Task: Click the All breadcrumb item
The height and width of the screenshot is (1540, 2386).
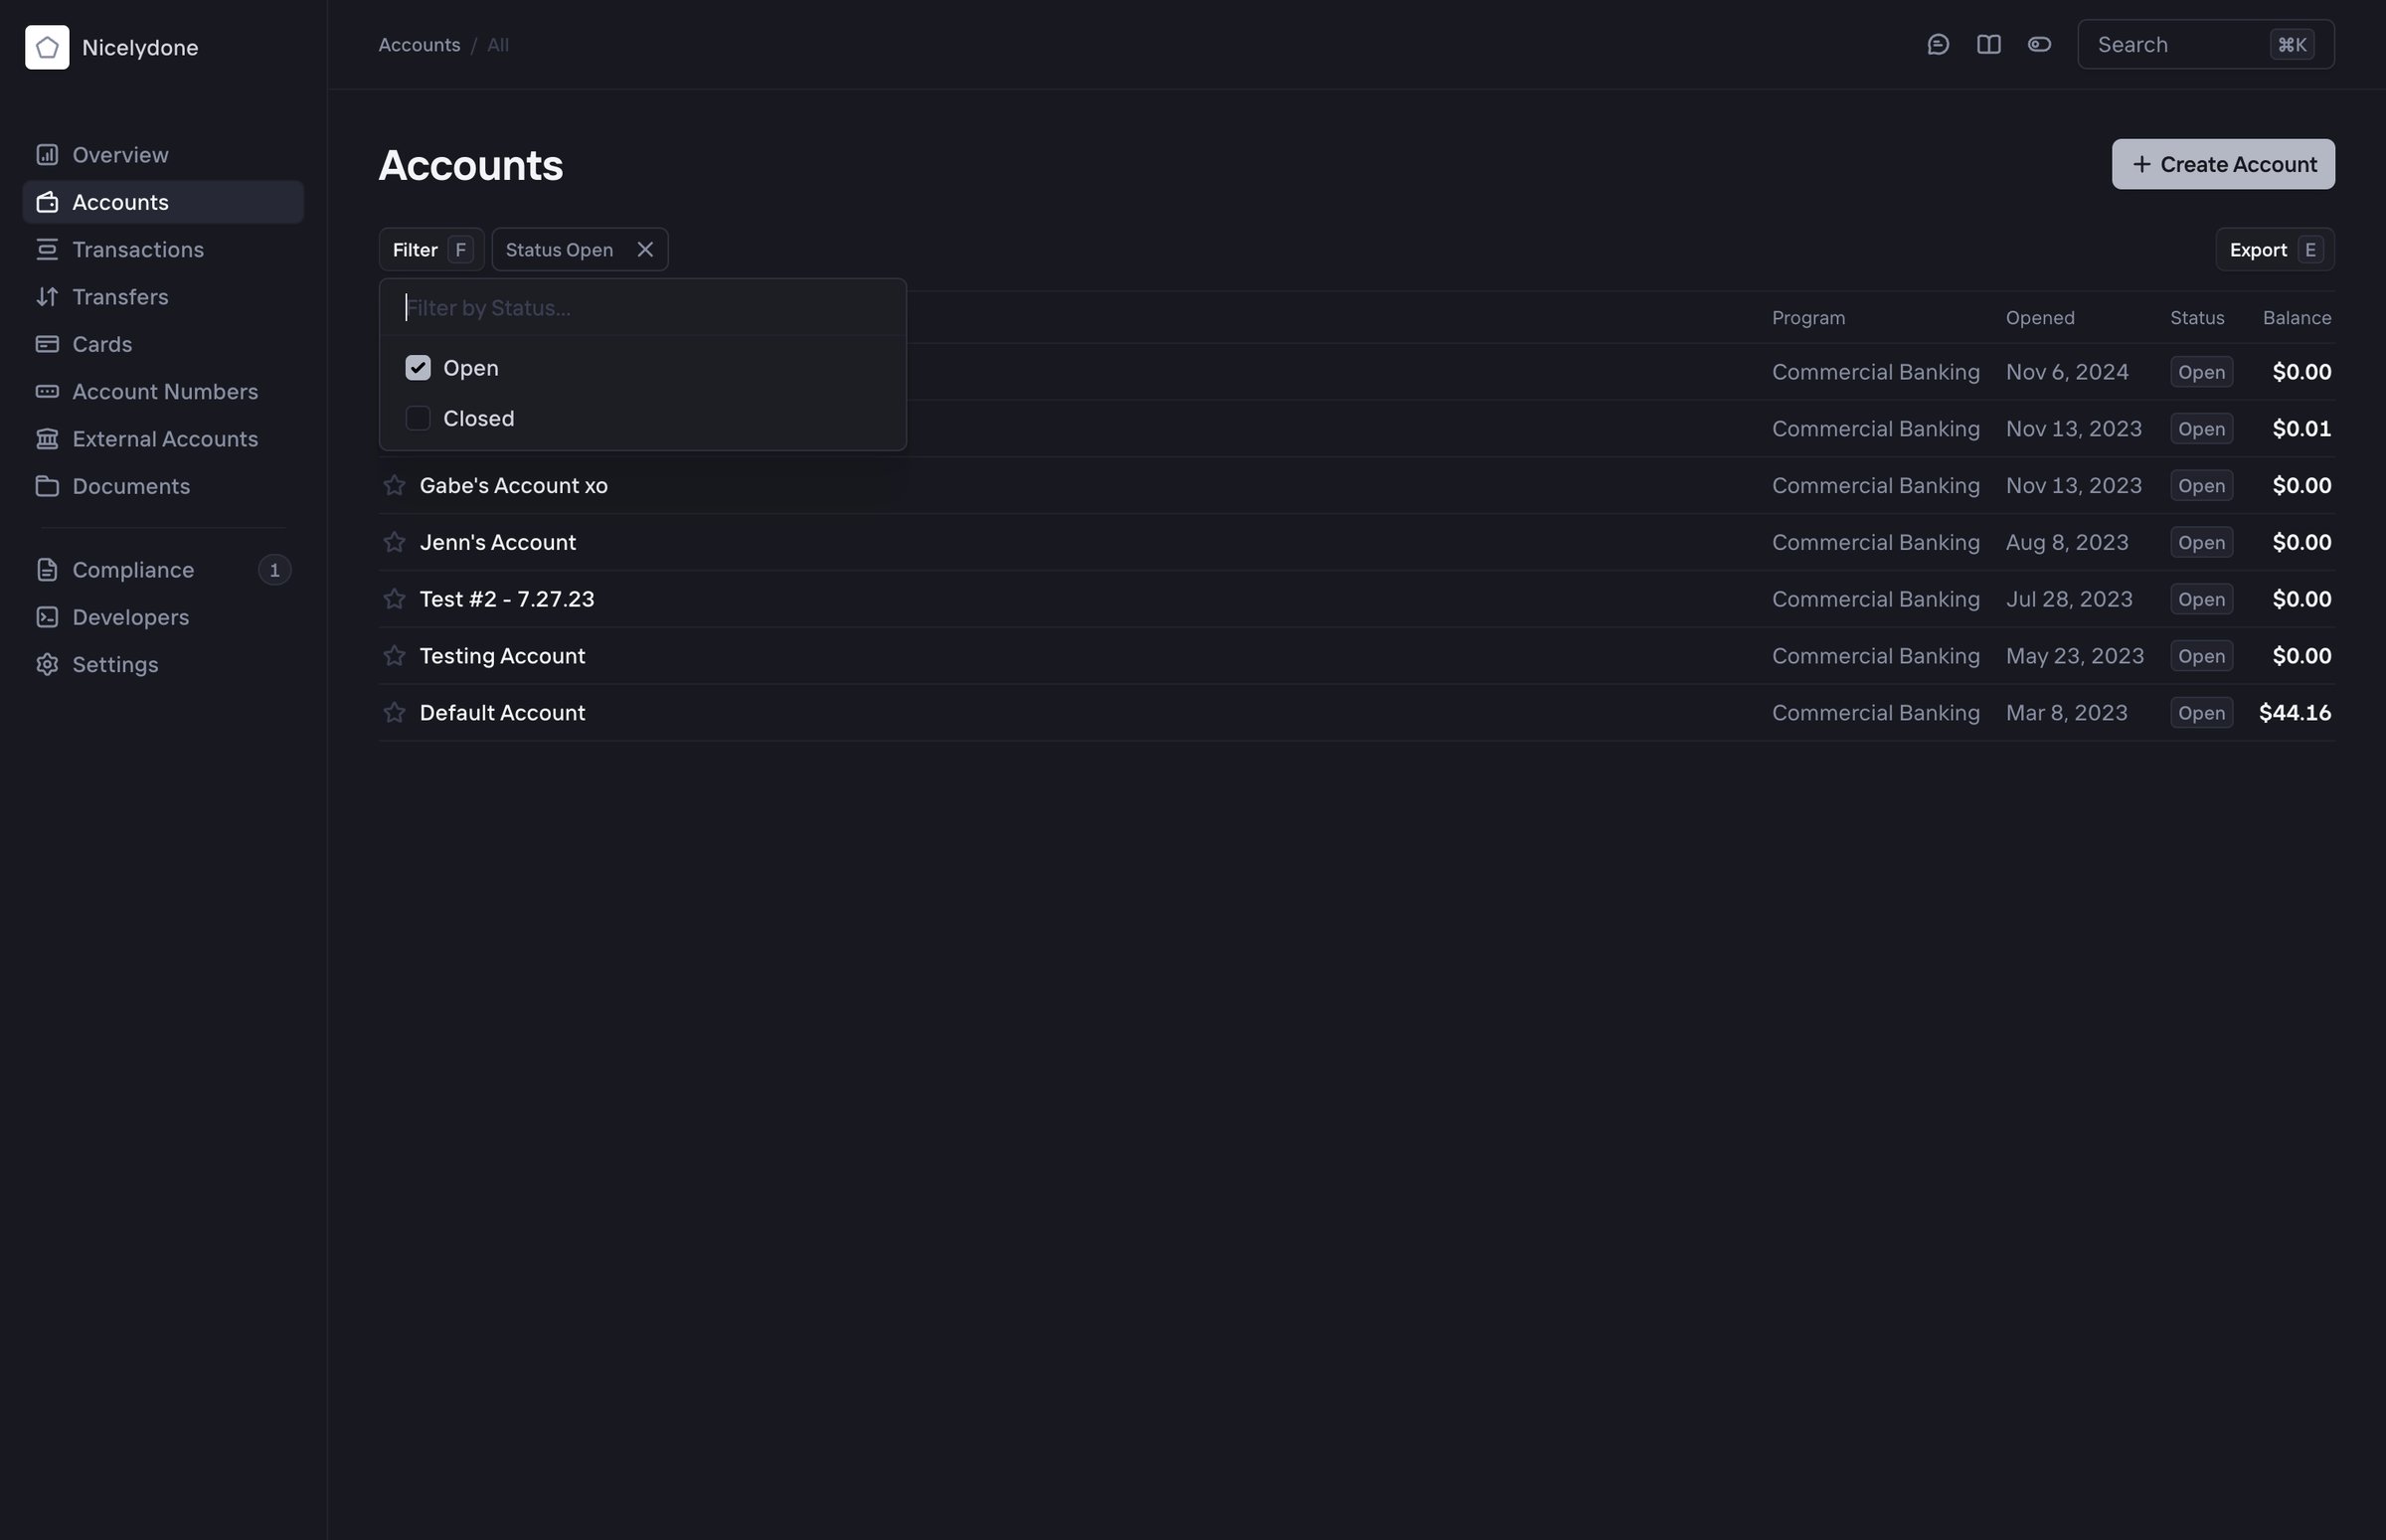Action: coord(498,45)
